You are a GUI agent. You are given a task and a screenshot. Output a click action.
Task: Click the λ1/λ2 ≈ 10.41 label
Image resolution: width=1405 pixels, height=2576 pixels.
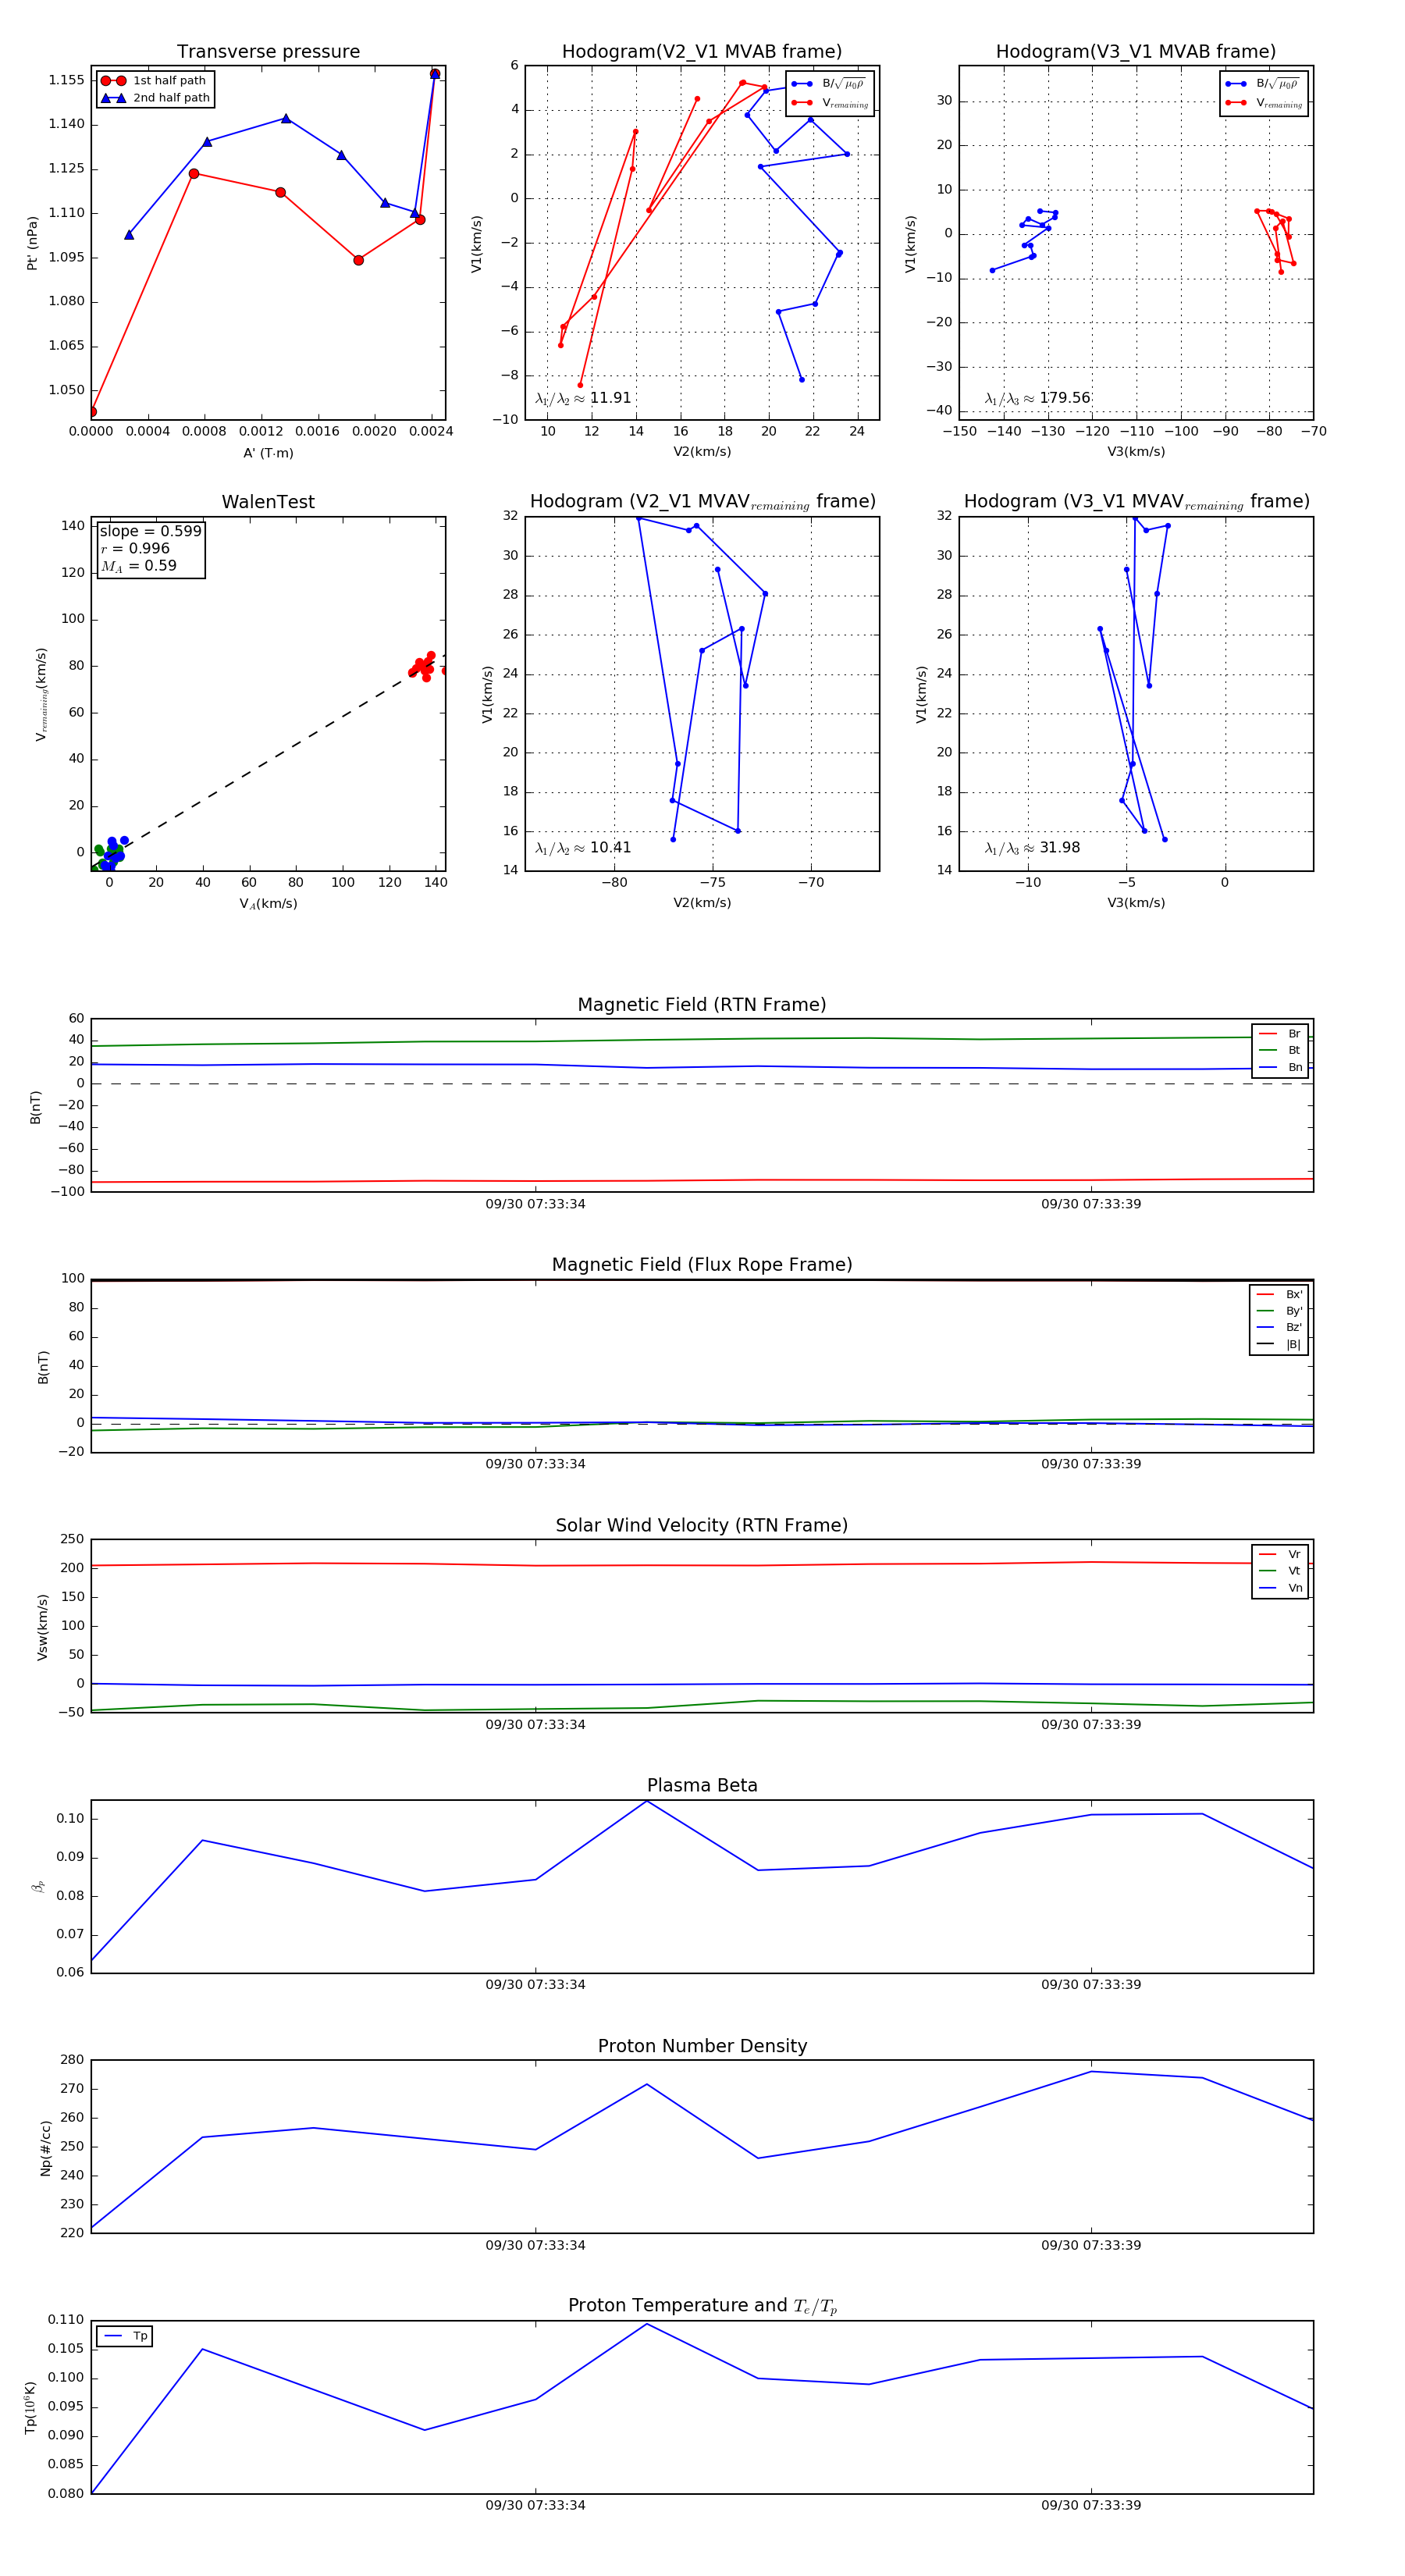pyautogui.click(x=583, y=848)
